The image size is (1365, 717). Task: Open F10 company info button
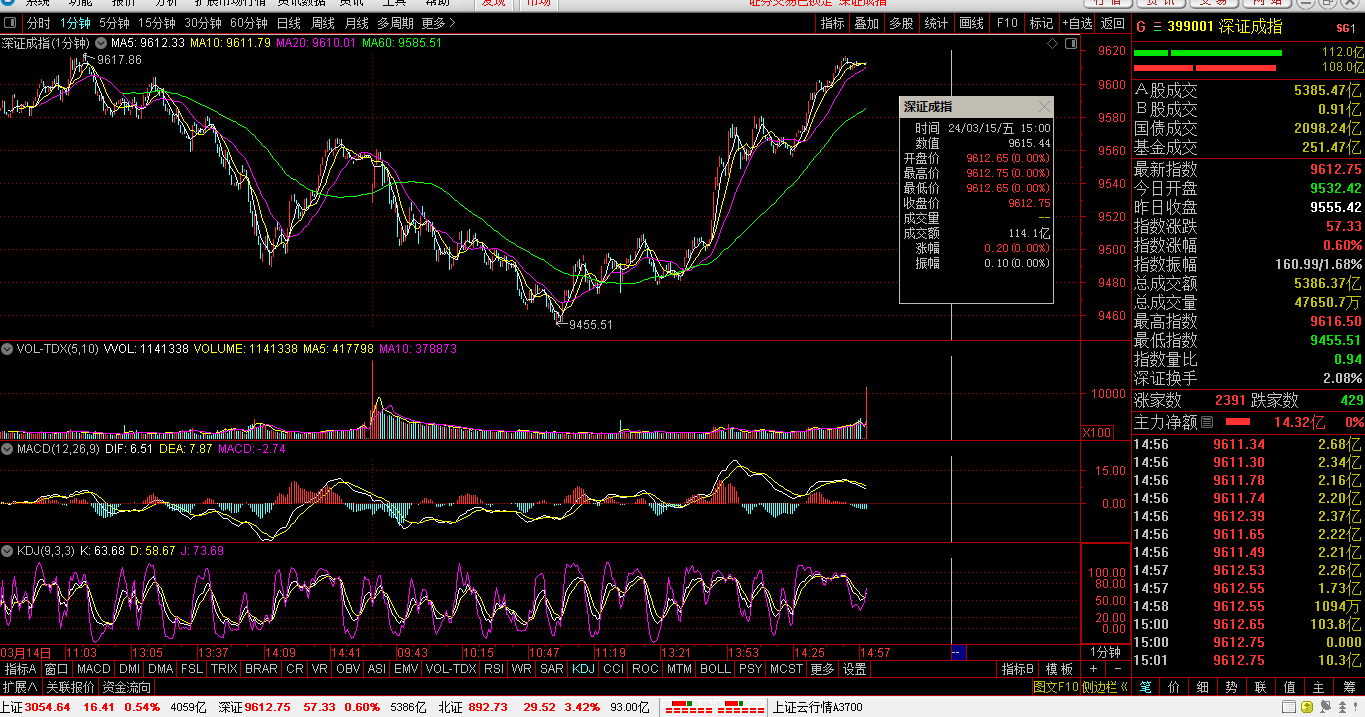coord(1007,23)
